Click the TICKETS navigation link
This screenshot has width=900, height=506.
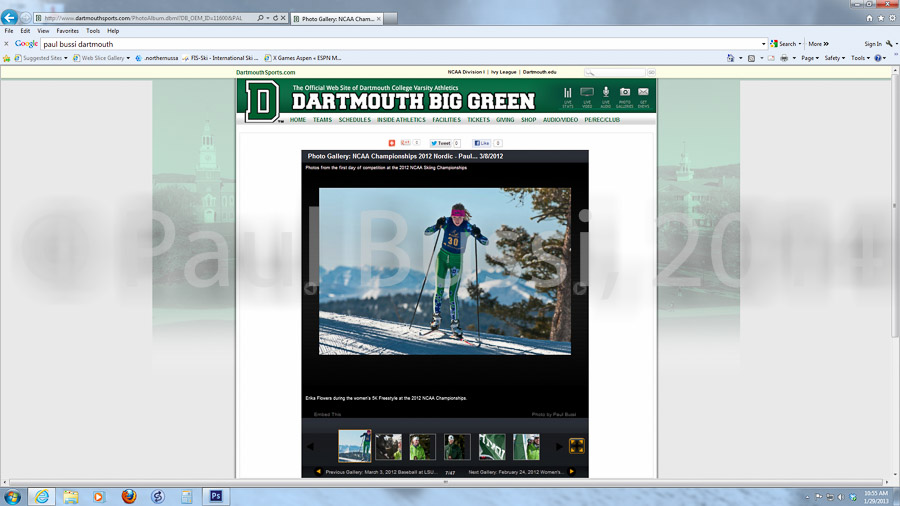click(x=478, y=120)
